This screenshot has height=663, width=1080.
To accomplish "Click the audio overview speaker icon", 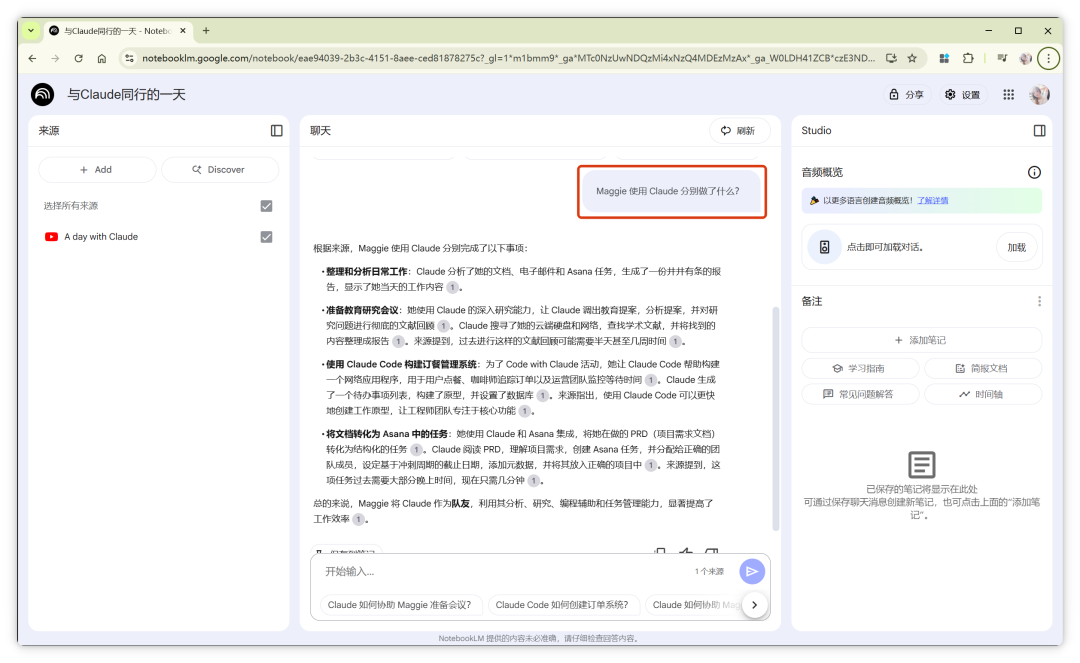I will pyautogui.click(x=824, y=247).
